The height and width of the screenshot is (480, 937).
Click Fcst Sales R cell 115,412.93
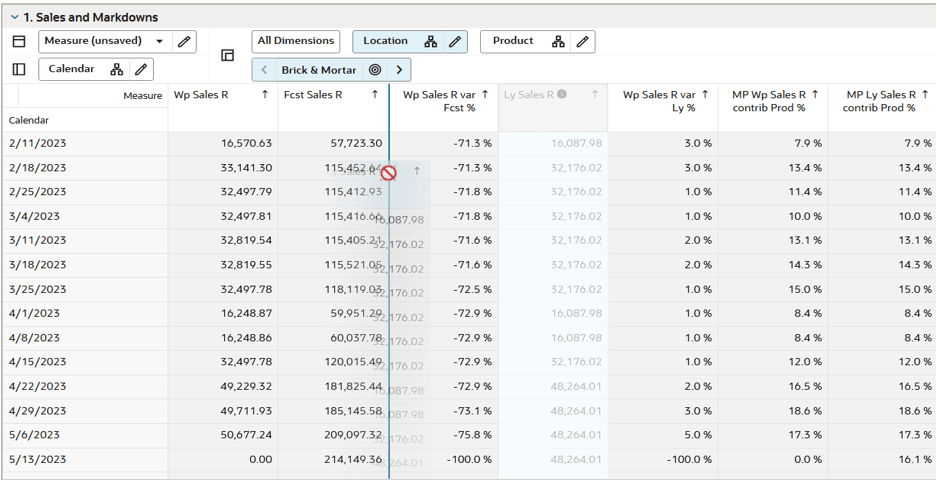coord(333,192)
